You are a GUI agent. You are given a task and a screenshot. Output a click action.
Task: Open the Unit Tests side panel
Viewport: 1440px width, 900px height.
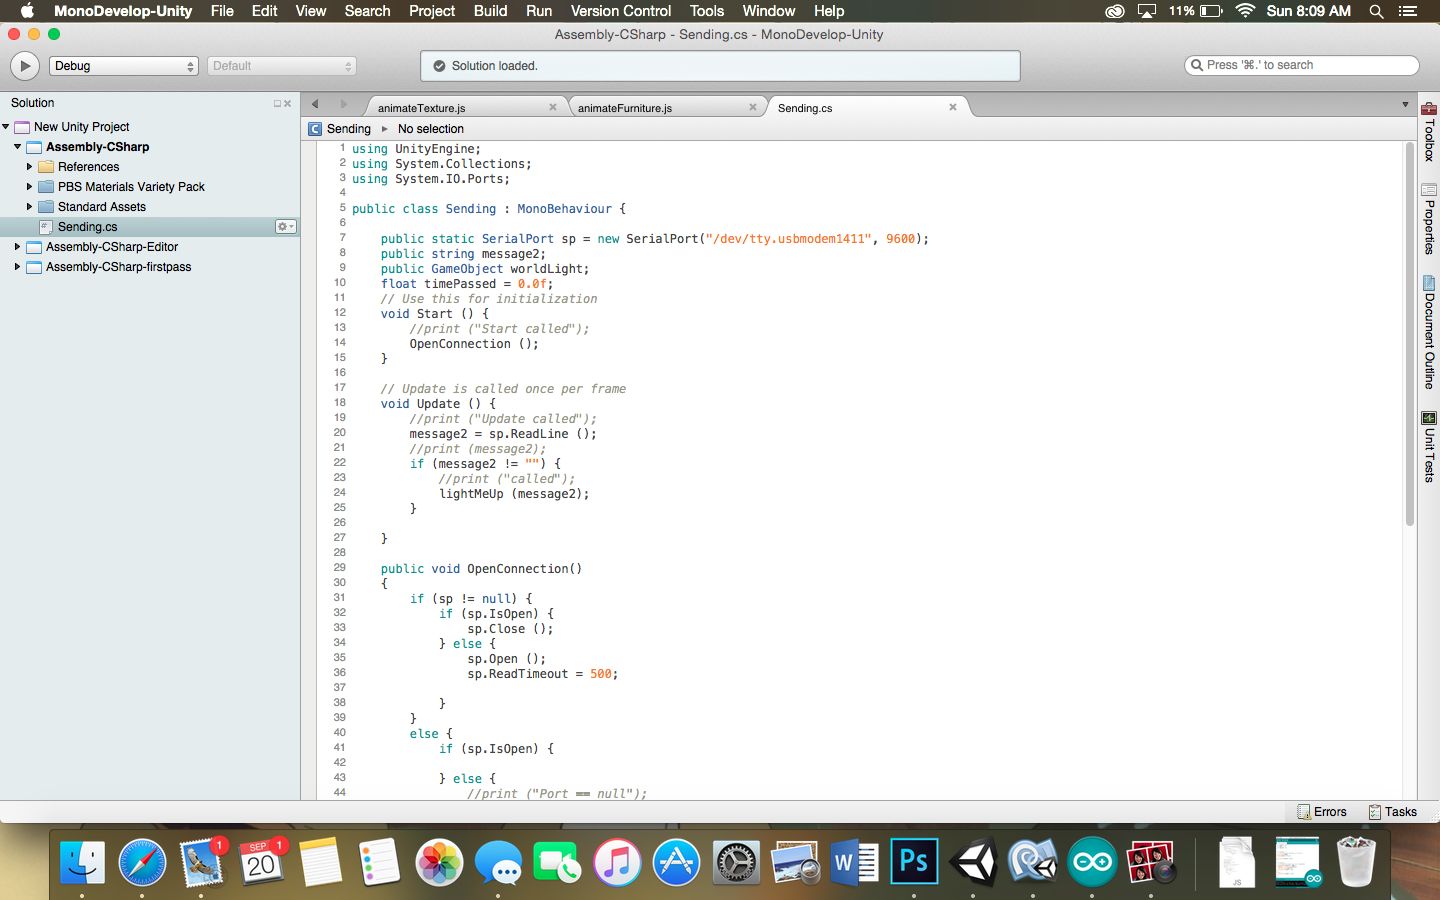click(1429, 447)
